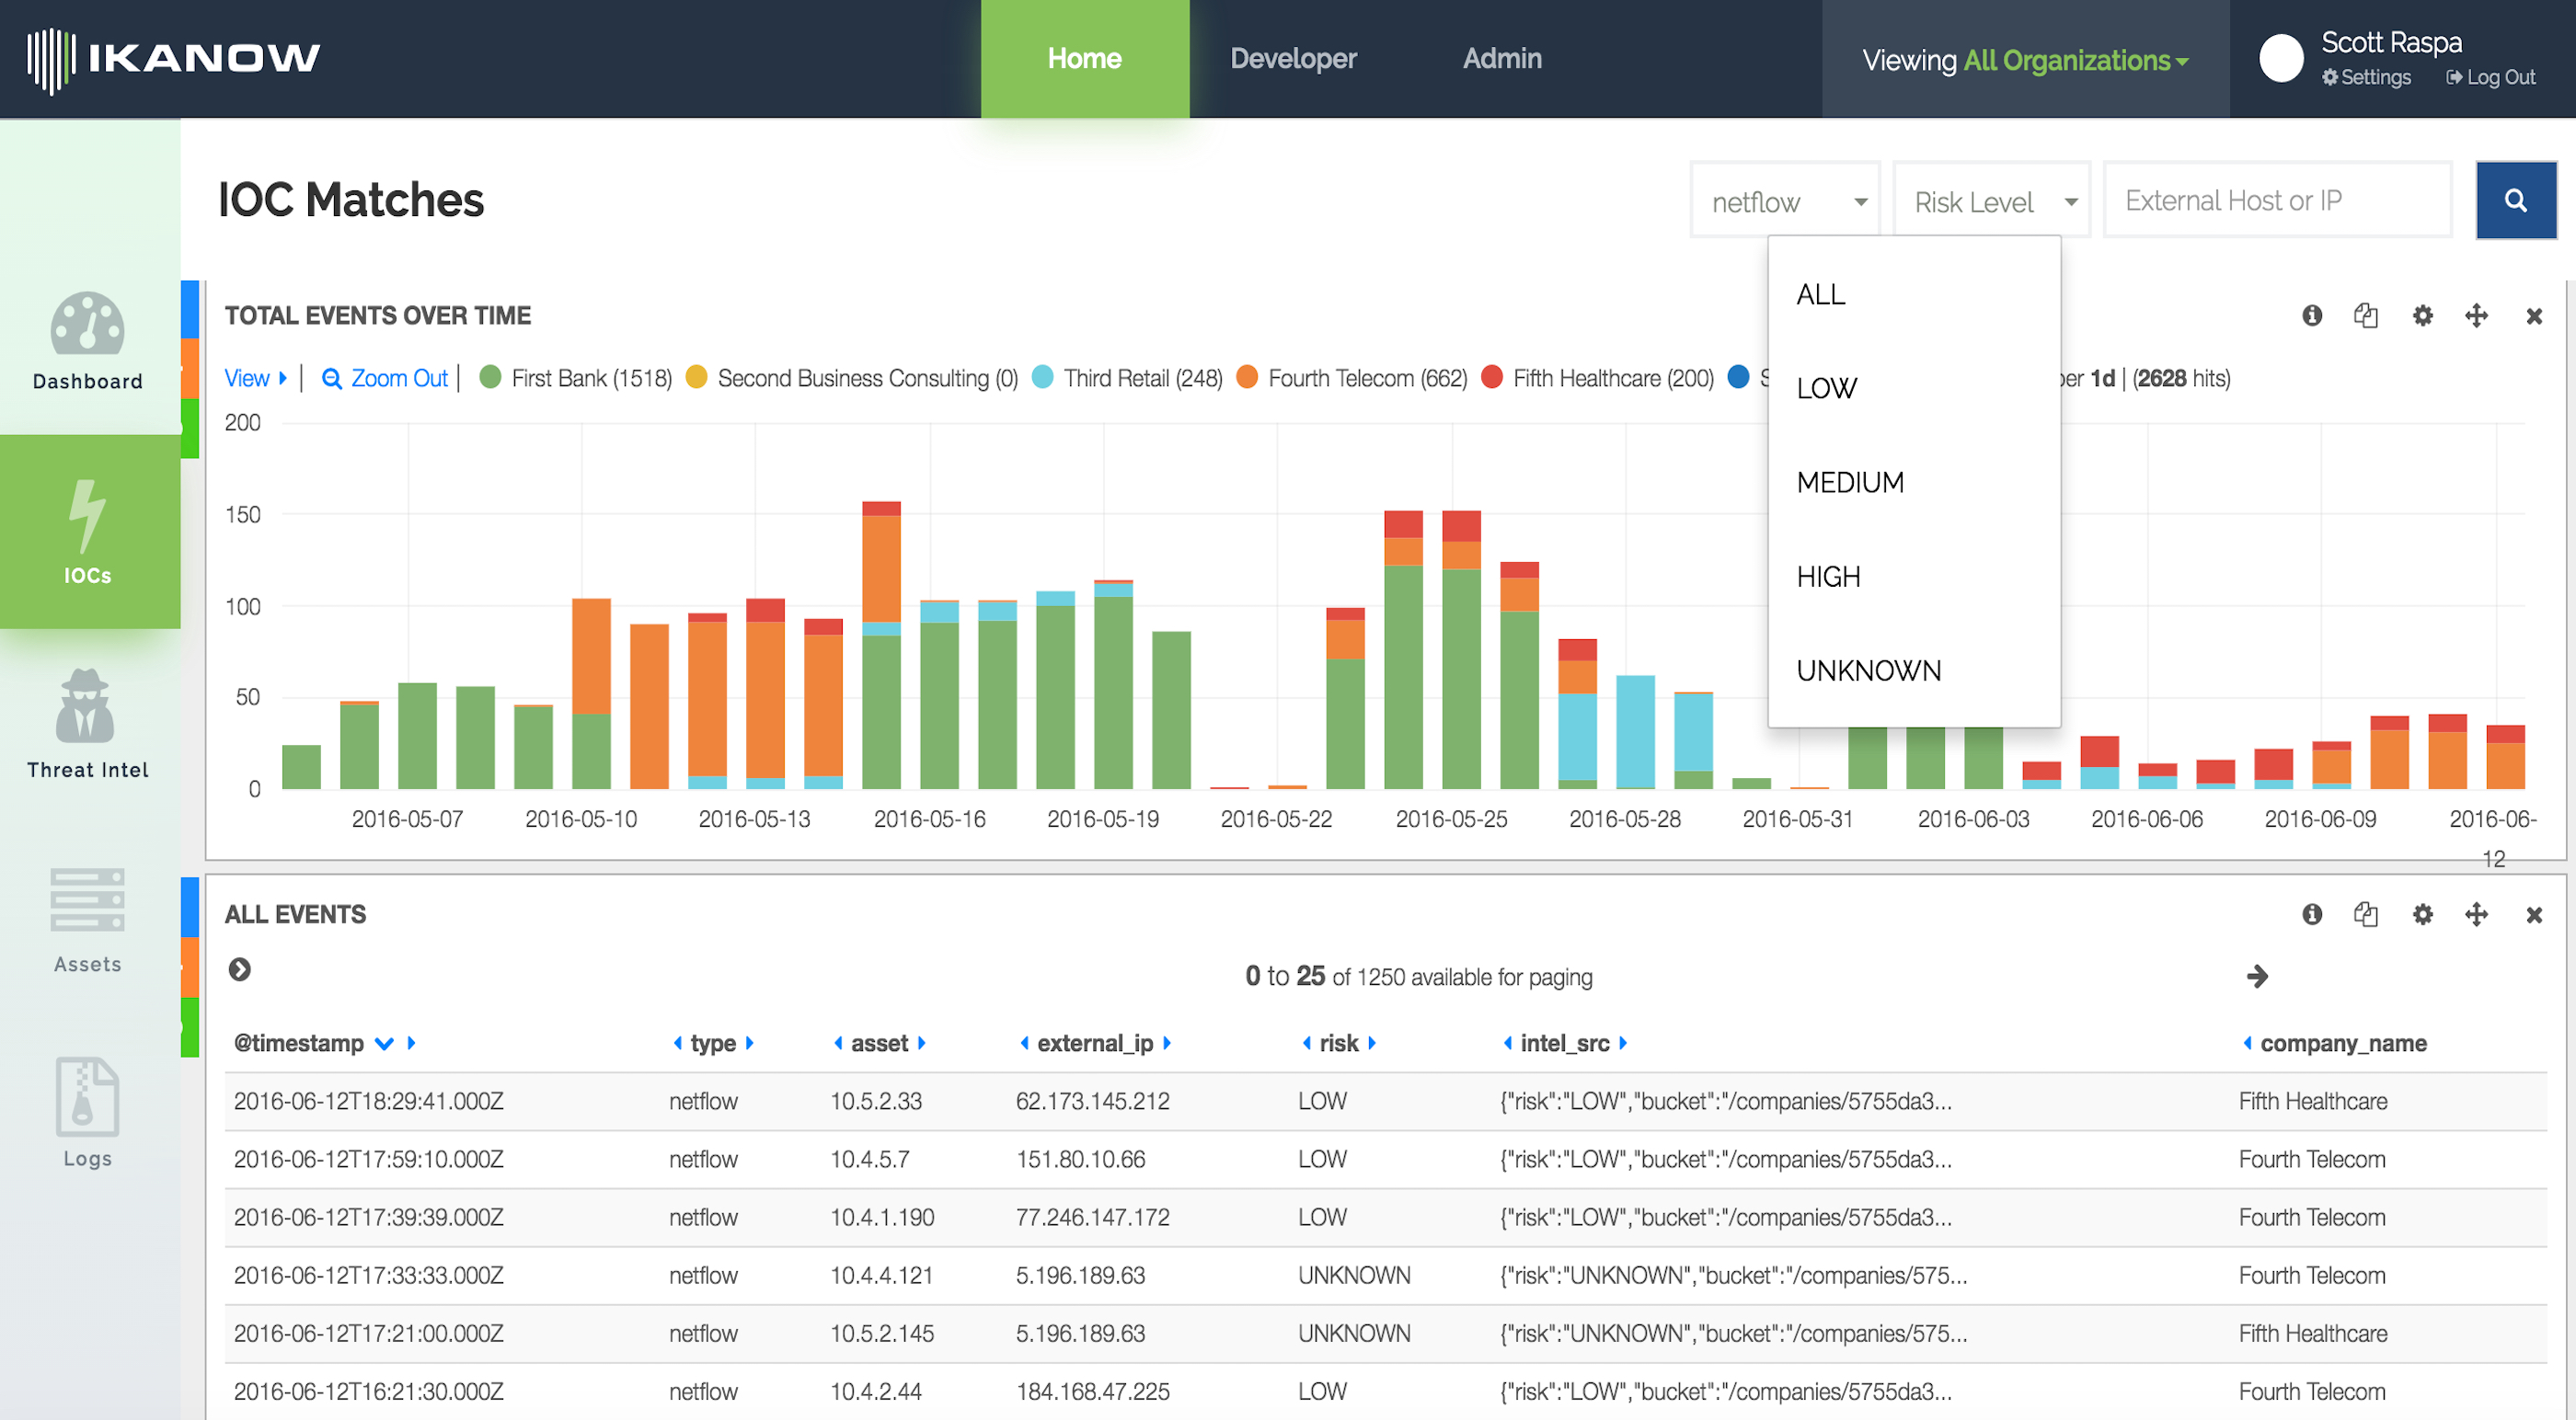Expand Viewing All Organizations dropdown

click(2026, 60)
